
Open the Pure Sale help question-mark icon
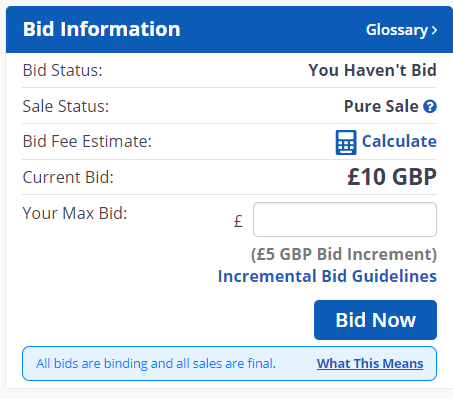pyautogui.click(x=430, y=107)
